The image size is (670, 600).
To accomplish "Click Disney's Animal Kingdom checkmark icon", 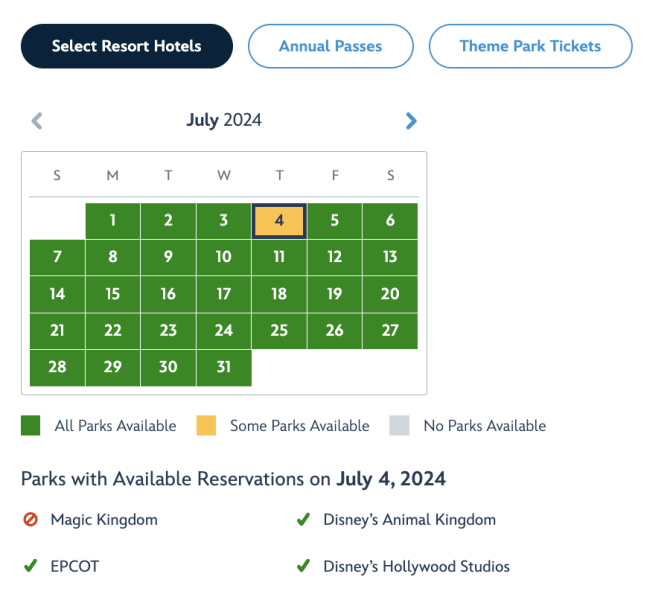I will click(302, 520).
